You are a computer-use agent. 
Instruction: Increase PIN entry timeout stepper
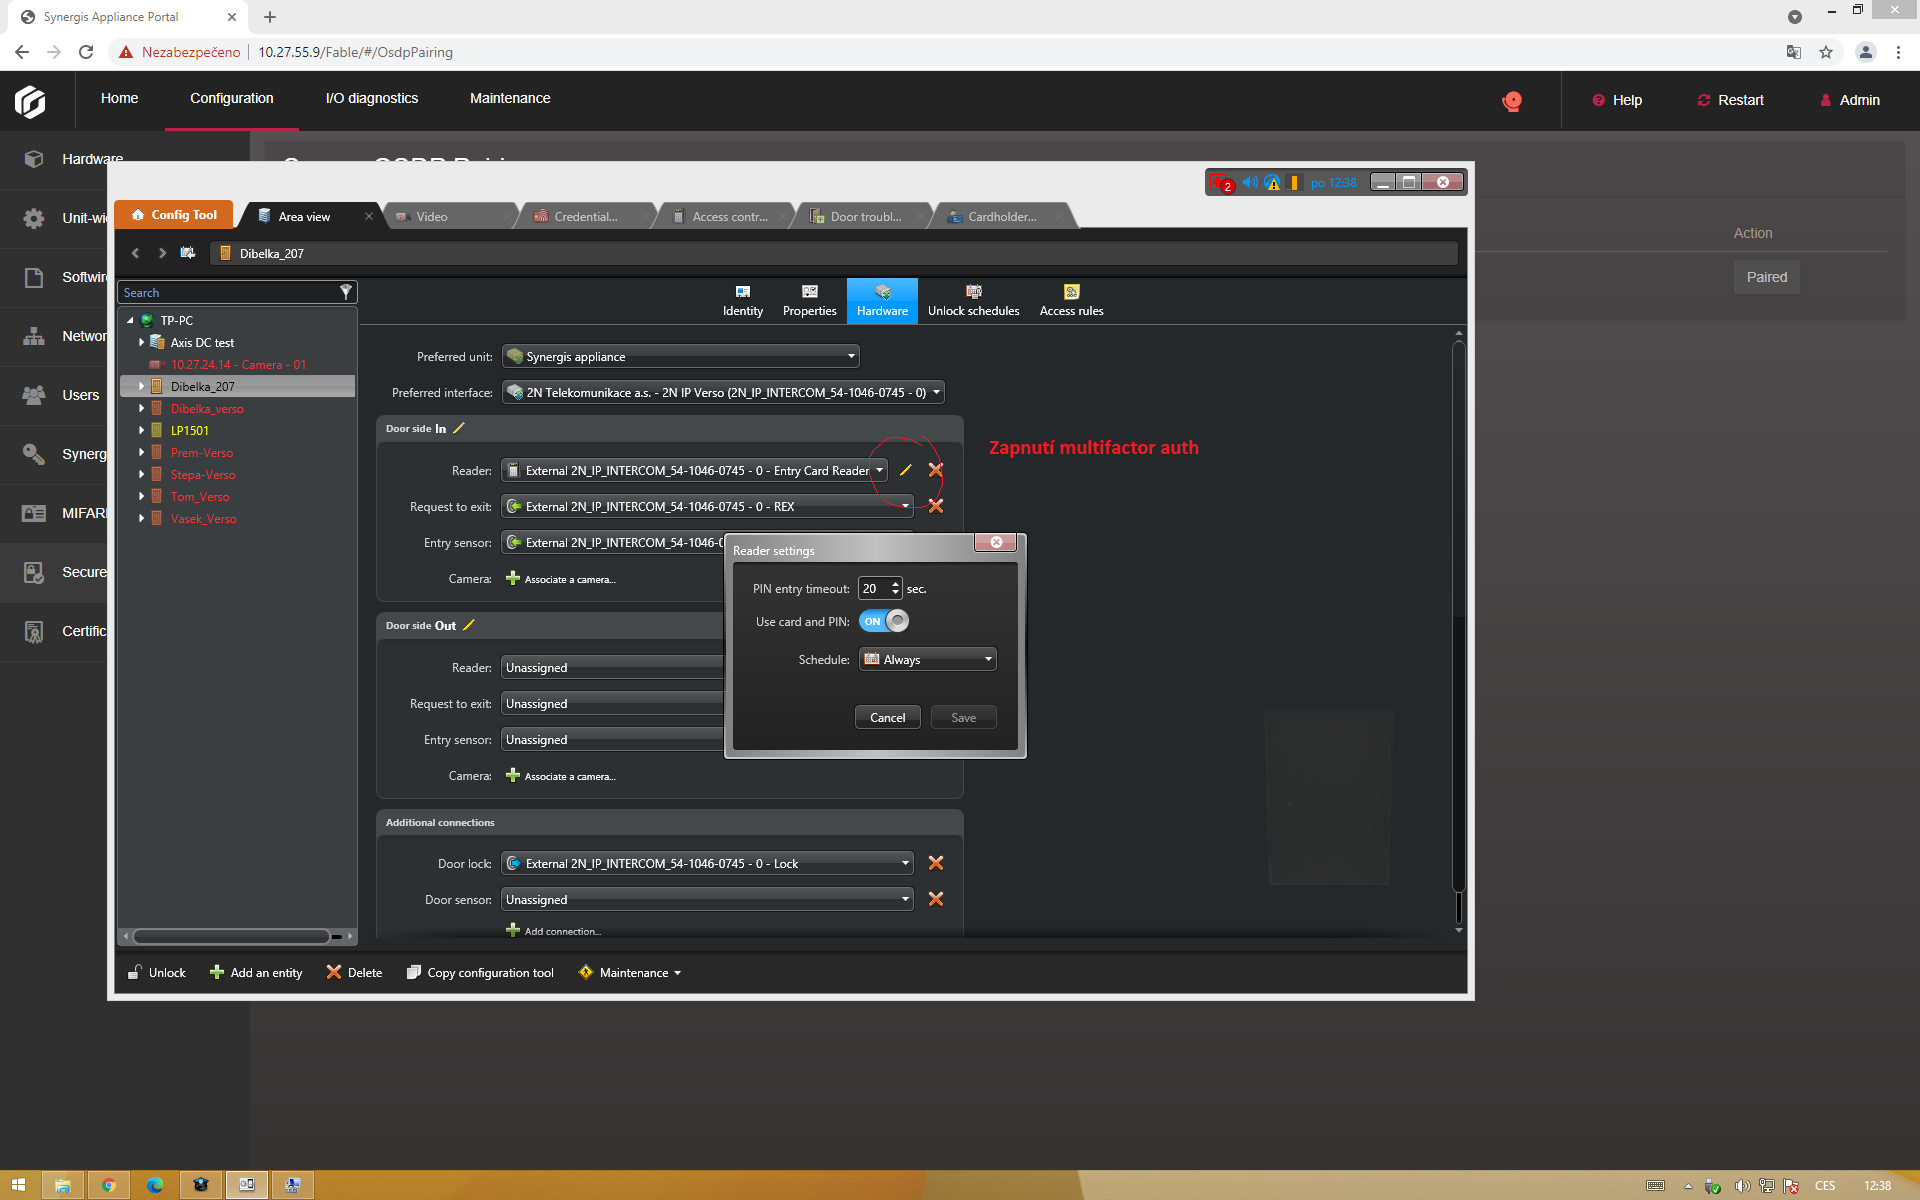895,584
